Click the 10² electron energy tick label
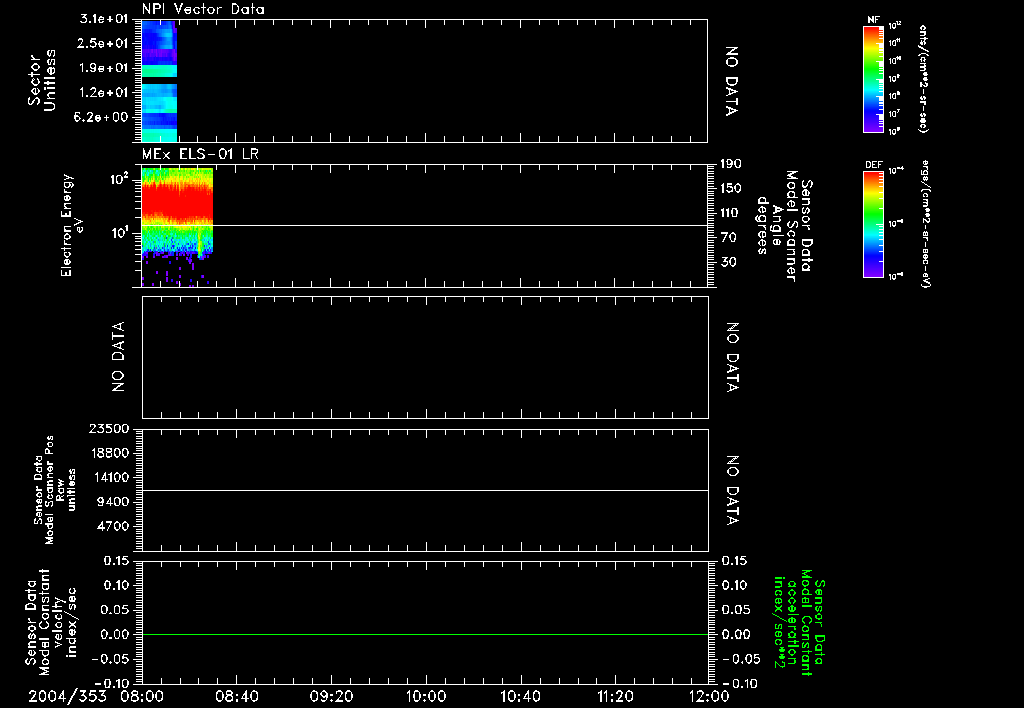Screen dimensions: 1024x708 [x=120, y=178]
